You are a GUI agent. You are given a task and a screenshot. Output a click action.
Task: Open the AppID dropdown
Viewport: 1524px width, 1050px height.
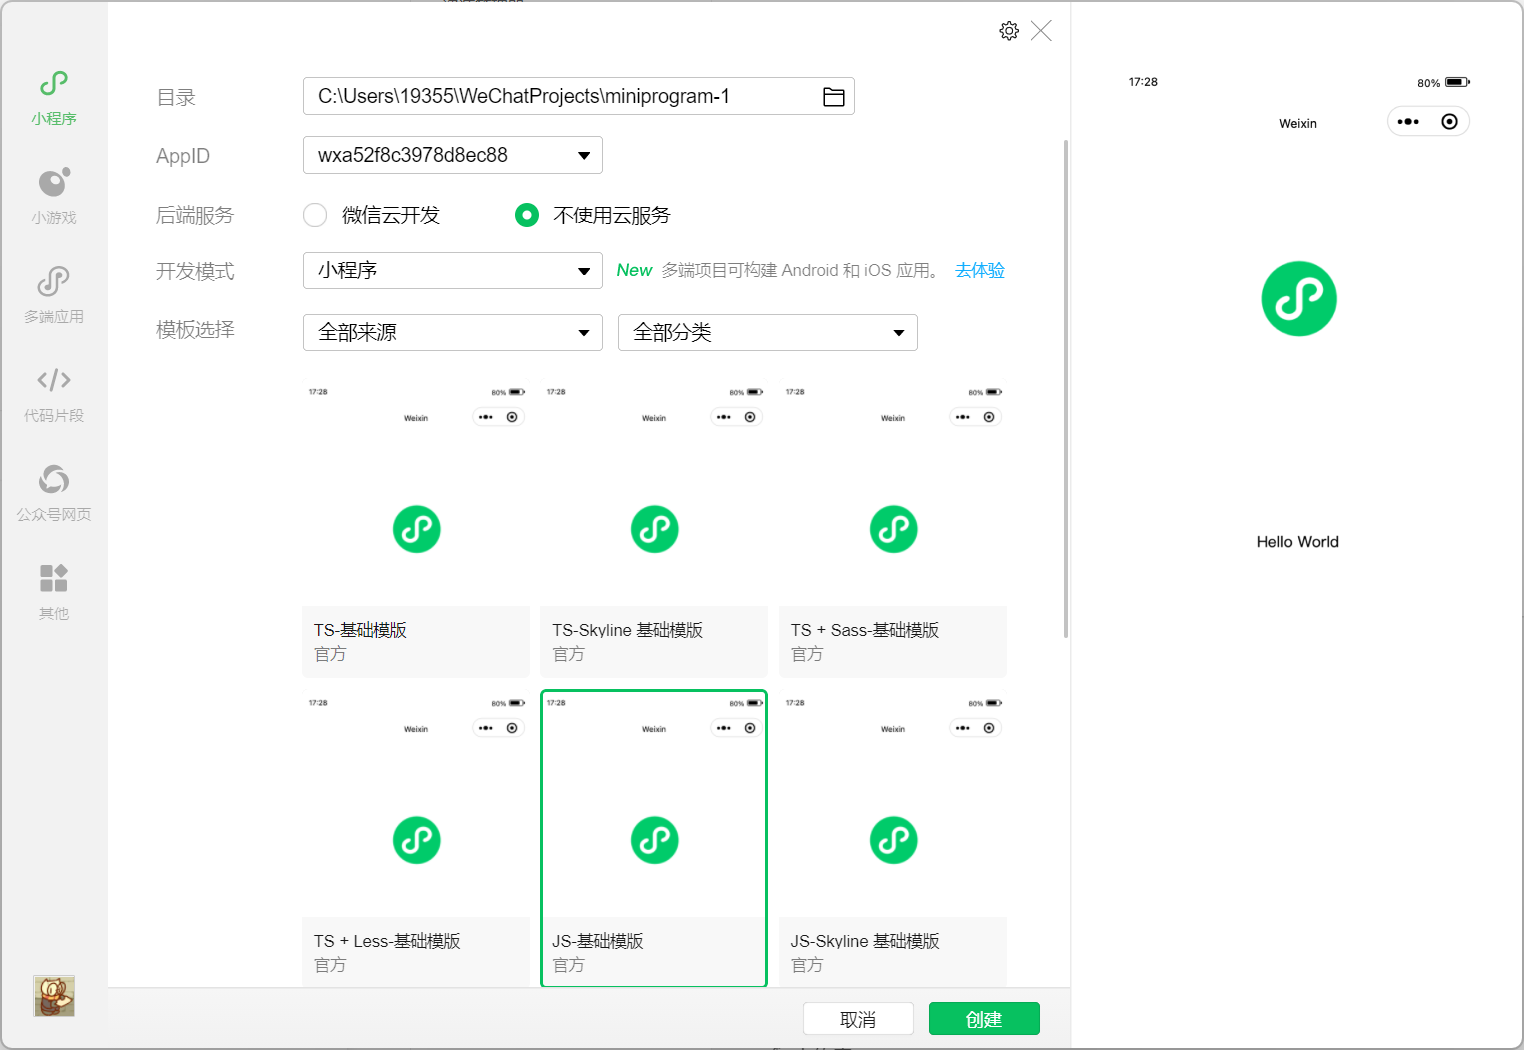[453, 155]
